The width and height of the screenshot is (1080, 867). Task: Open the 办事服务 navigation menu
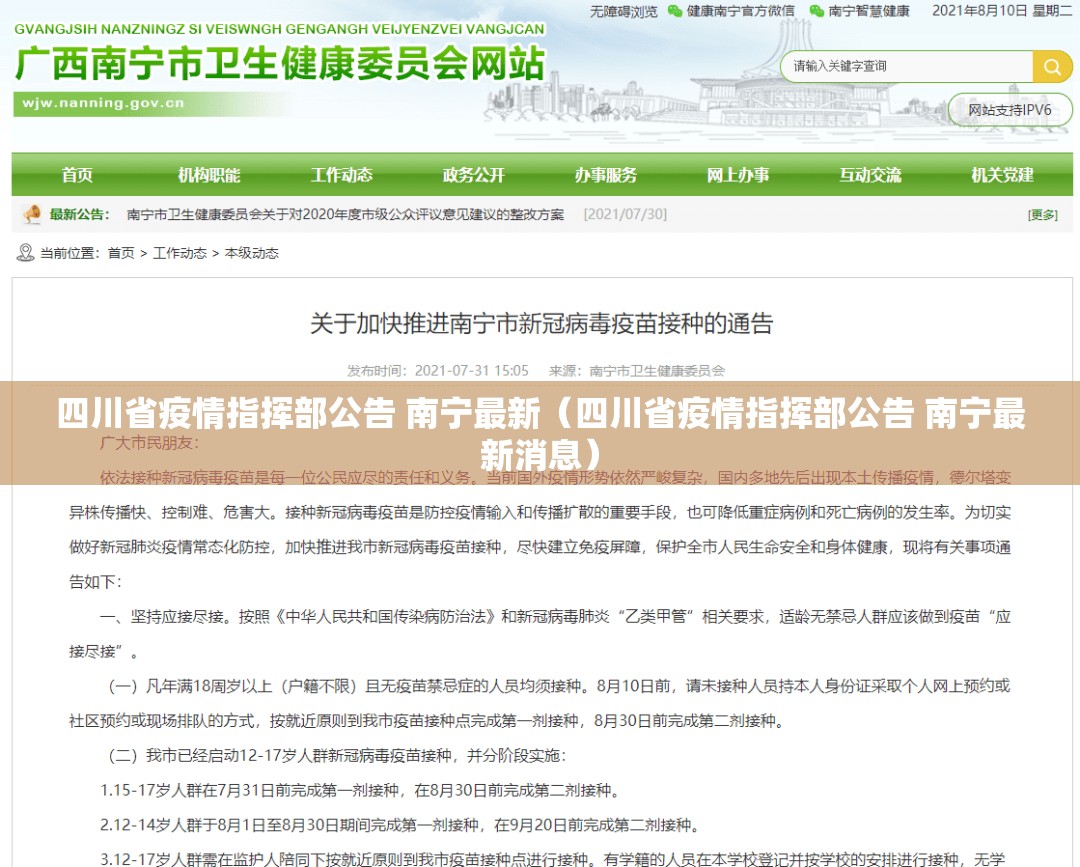coord(606,175)
